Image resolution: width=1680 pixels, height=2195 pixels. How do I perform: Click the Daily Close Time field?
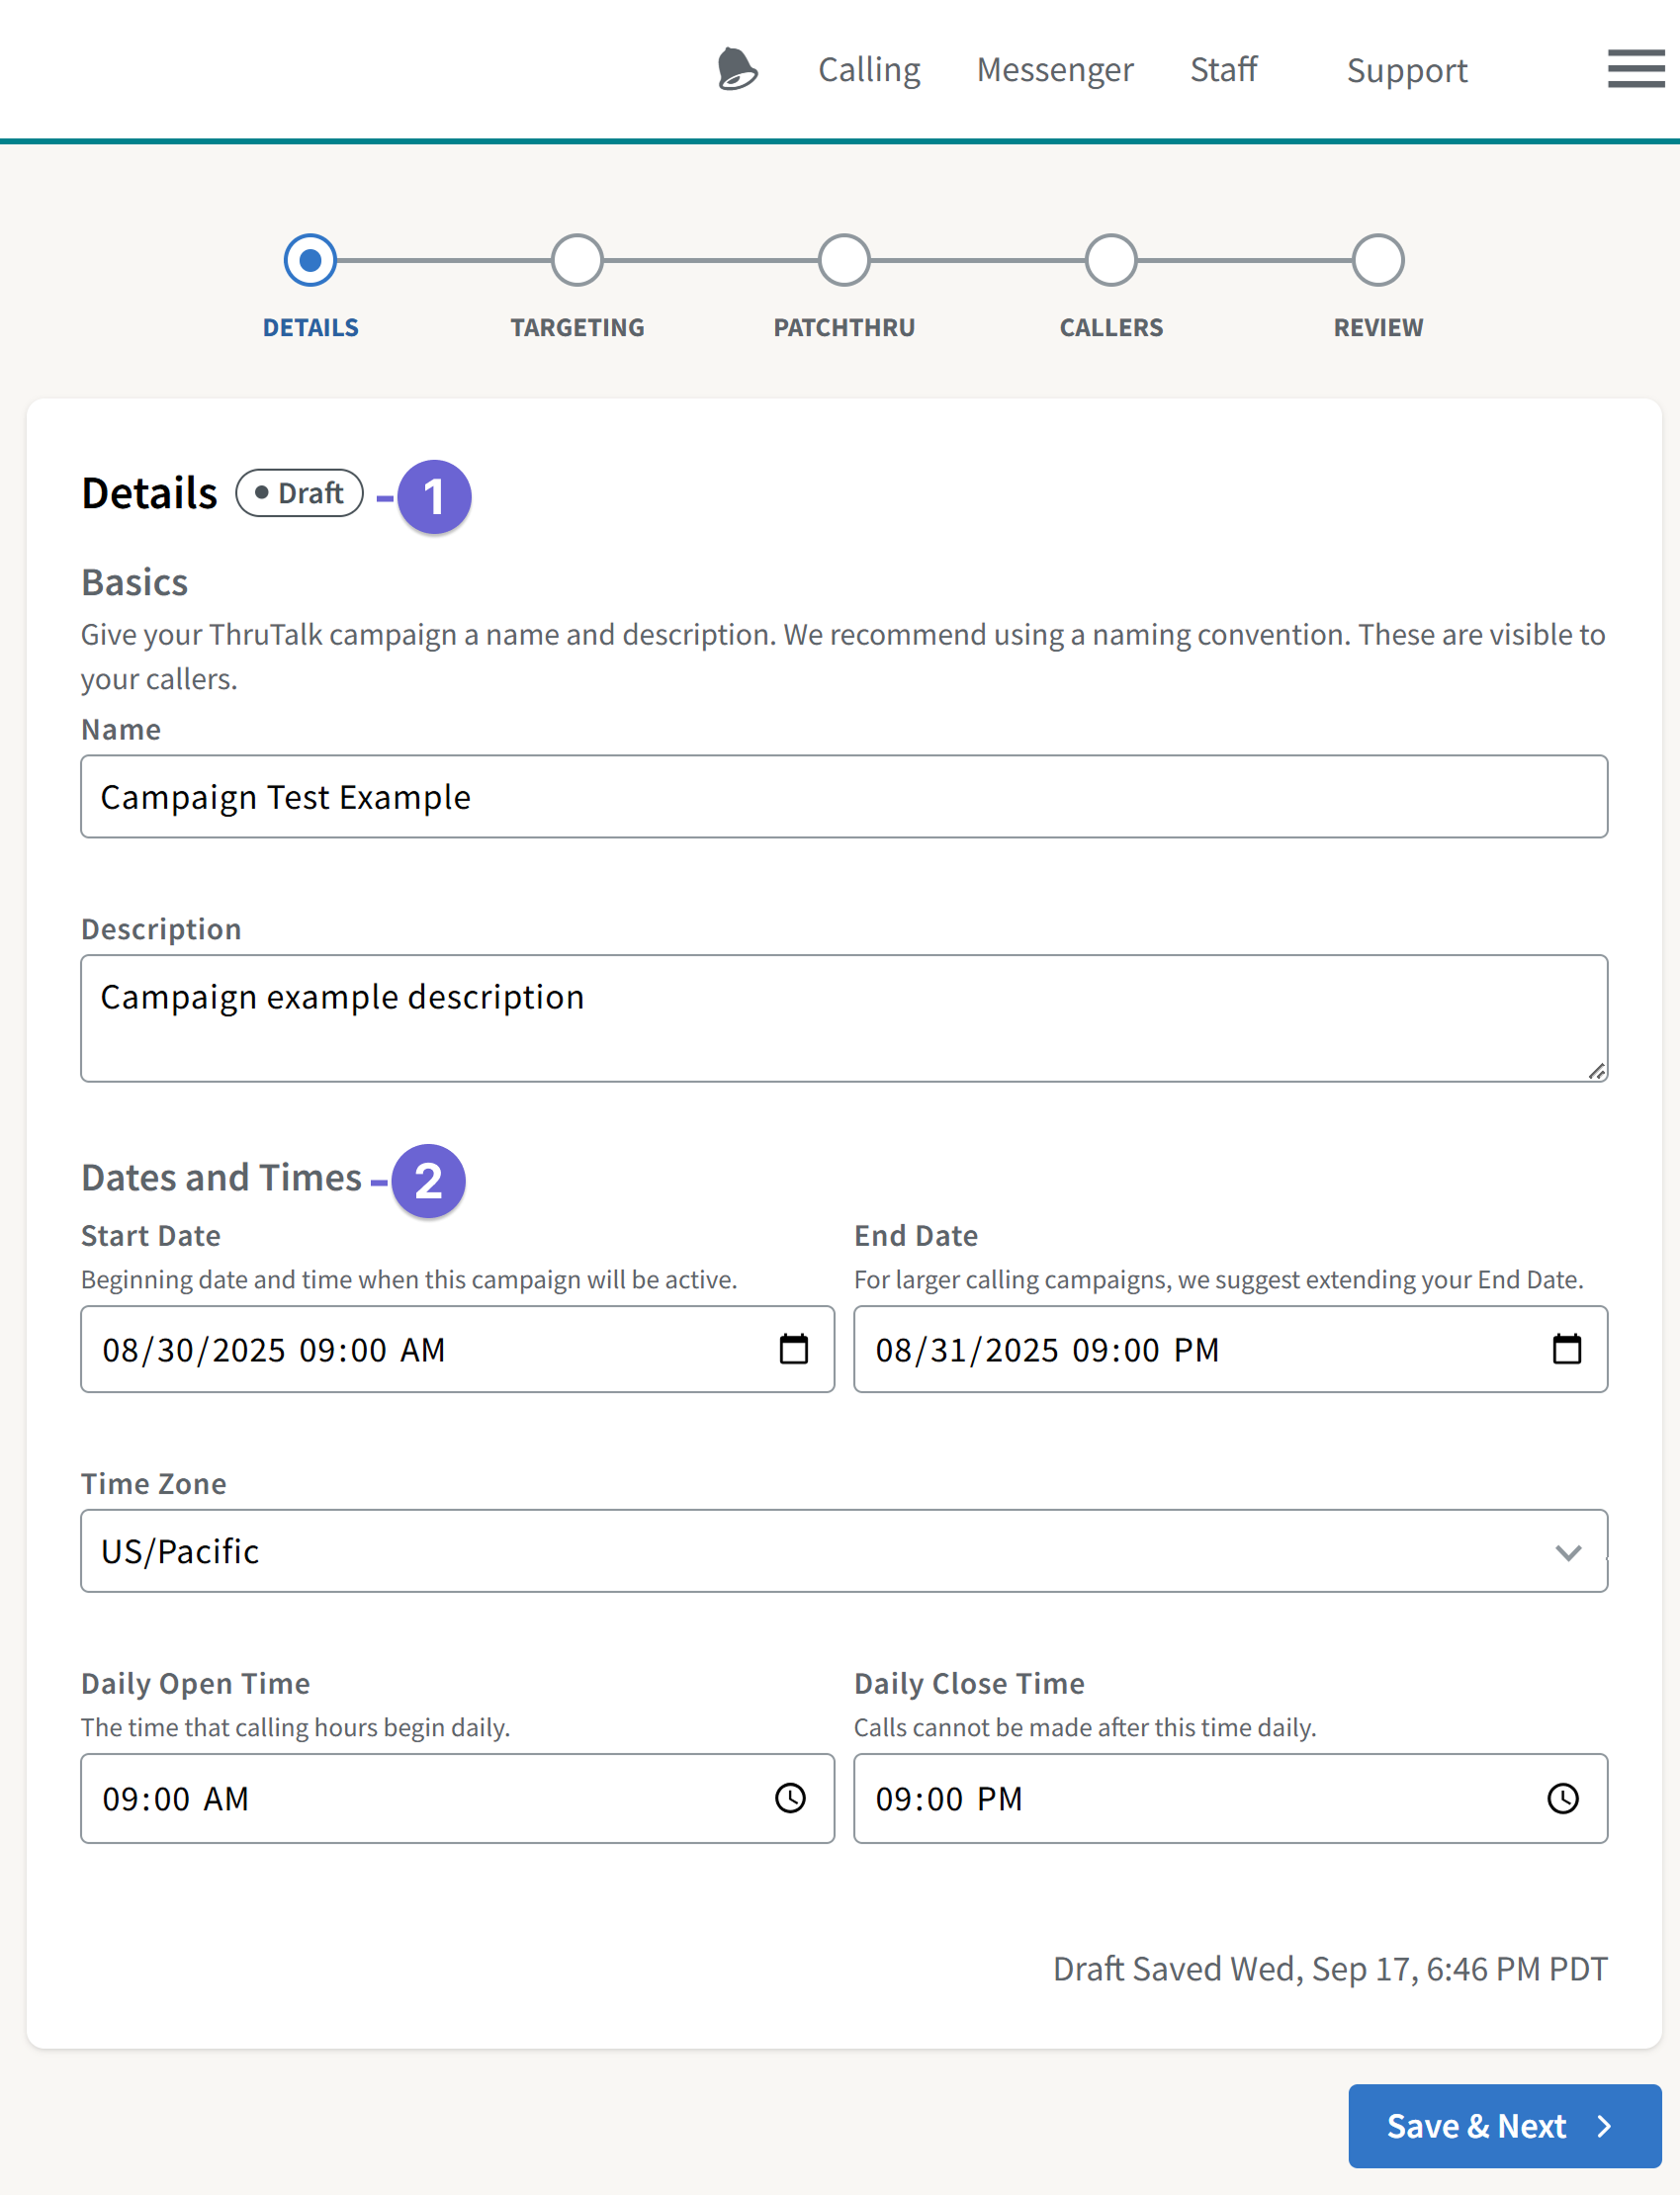pyautogui.click(x=1230, y=1798)
